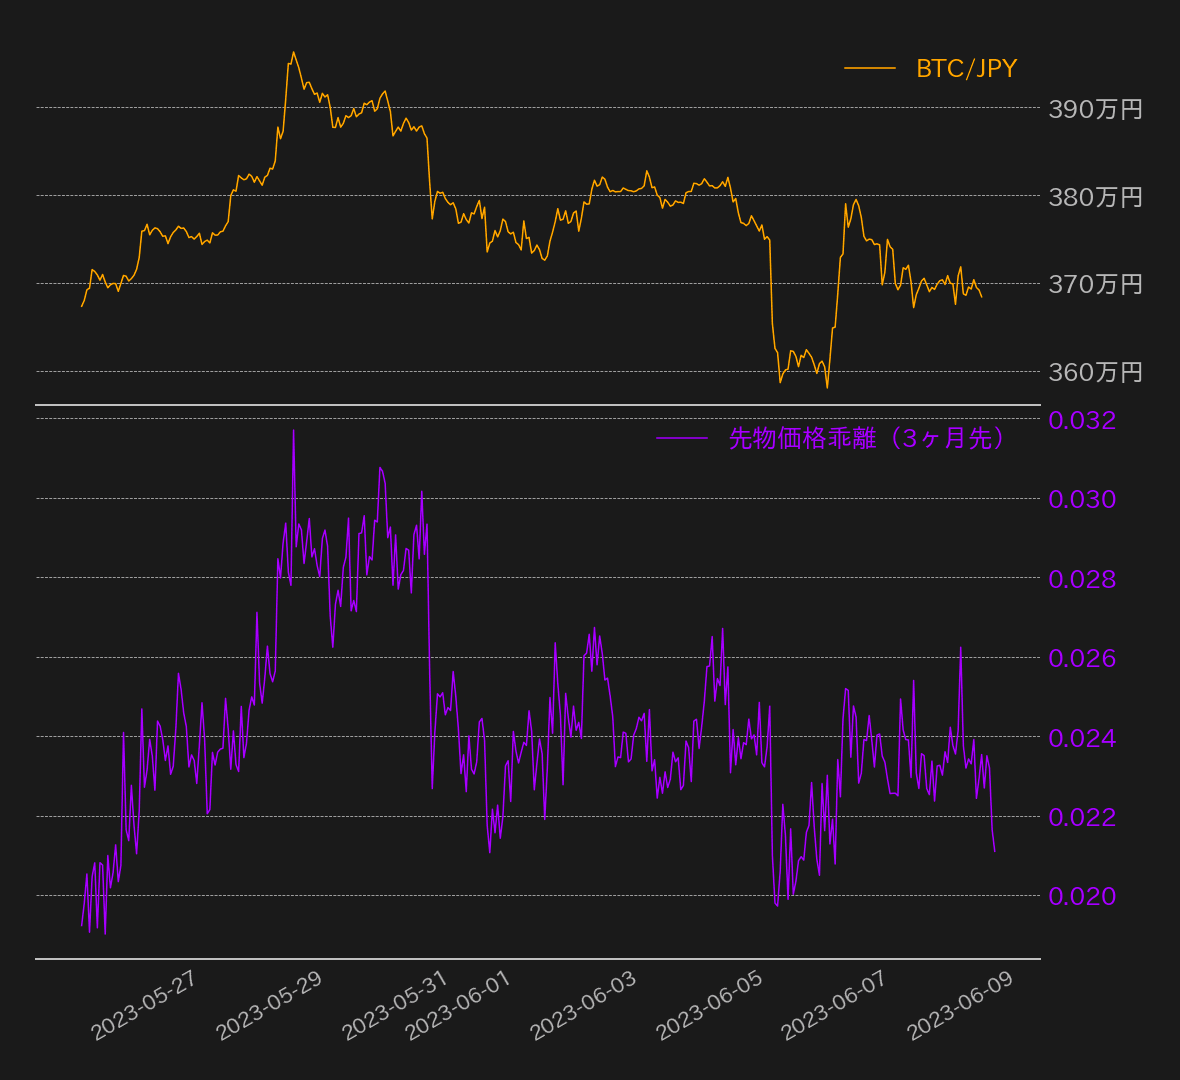Screen dimensions: 1180x1080
Task: Click the BTC/JPY legend label
Action: pos(966,68)
